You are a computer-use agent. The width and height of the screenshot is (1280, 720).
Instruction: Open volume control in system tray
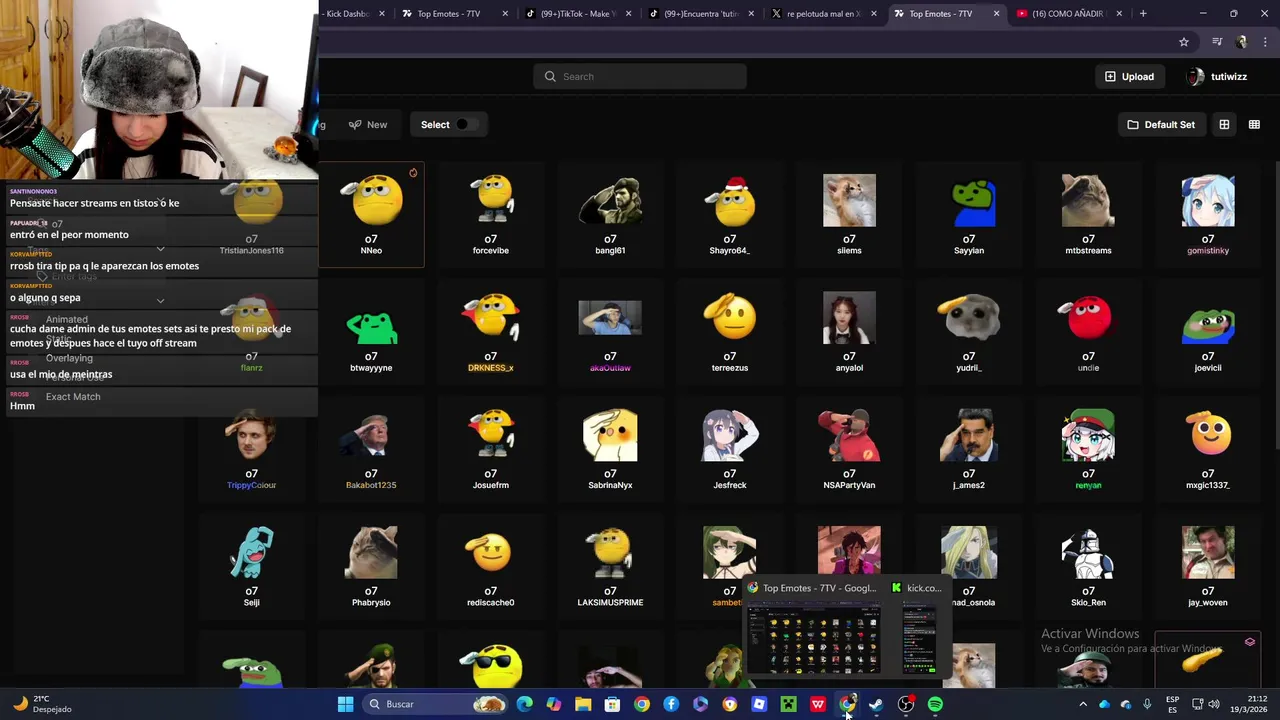tap(1214, 704)
